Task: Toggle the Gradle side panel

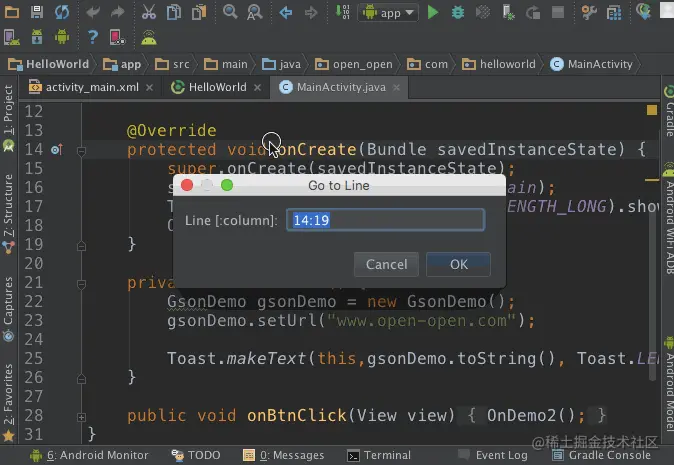Action: tap(668, 111)
